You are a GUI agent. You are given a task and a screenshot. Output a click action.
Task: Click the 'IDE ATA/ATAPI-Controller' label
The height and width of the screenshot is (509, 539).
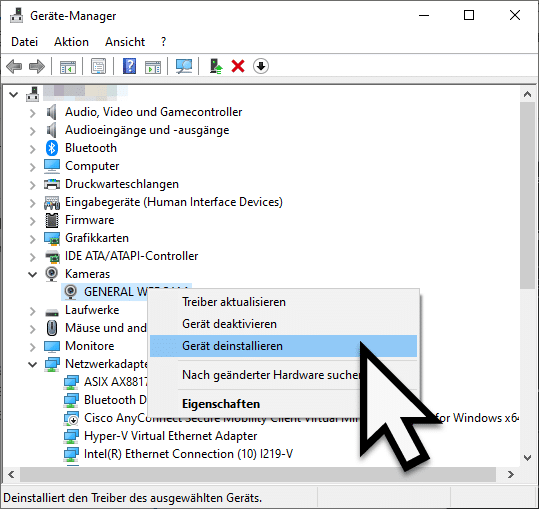tap(132, 256)
